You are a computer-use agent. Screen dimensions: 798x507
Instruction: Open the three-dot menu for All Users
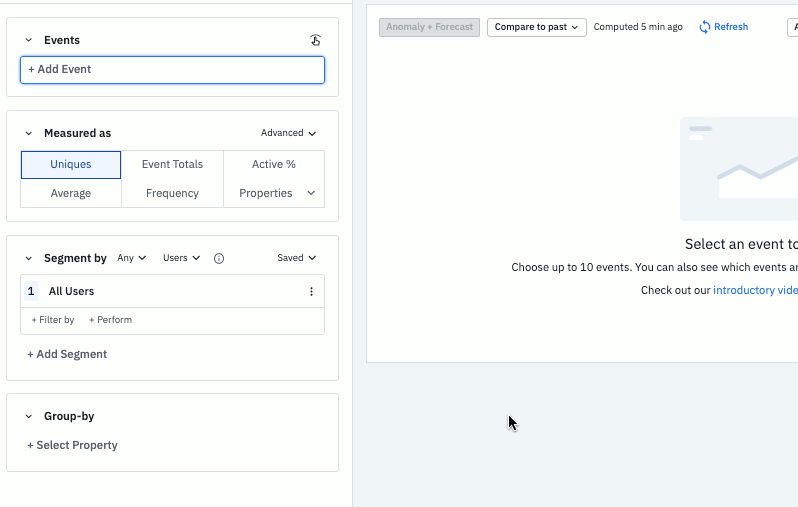(x=311, y=292)
